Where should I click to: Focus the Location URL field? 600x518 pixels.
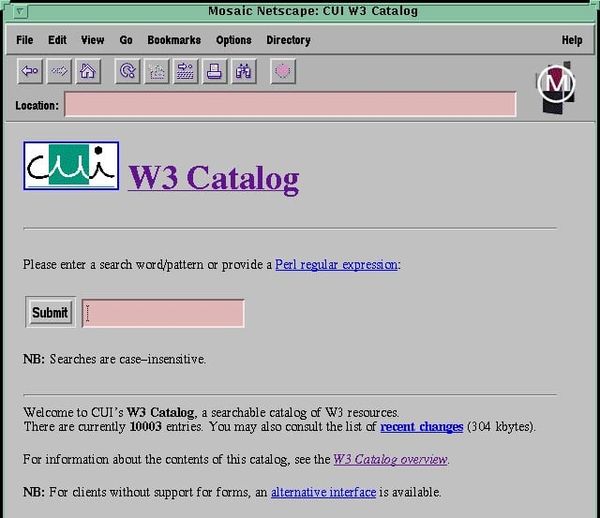pos(290,104)
